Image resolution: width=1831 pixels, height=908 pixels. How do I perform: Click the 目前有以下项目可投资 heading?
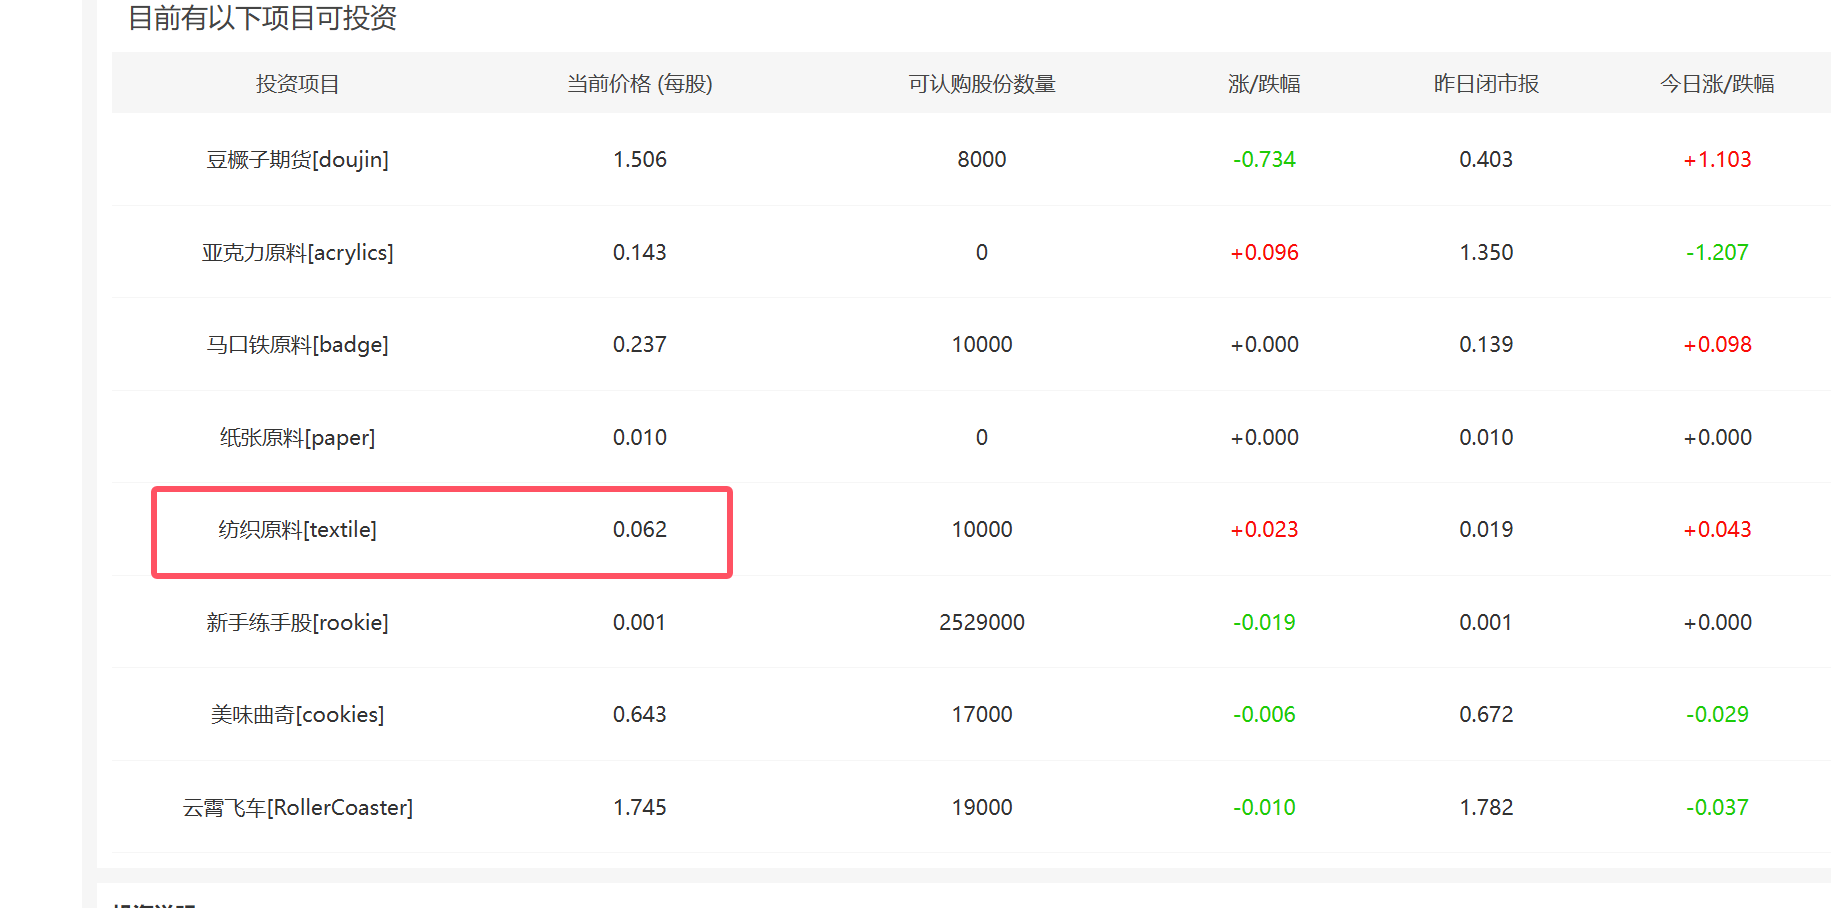pyautogui.click(x=262, y=18)
